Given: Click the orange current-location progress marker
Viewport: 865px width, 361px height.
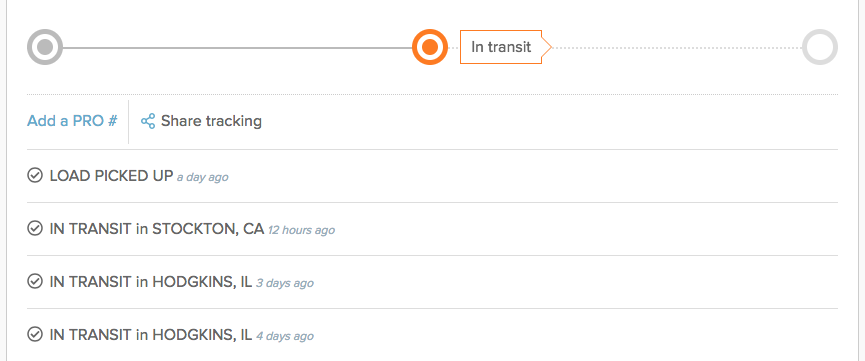Looking at the screenshot, I should coord(430,47).
